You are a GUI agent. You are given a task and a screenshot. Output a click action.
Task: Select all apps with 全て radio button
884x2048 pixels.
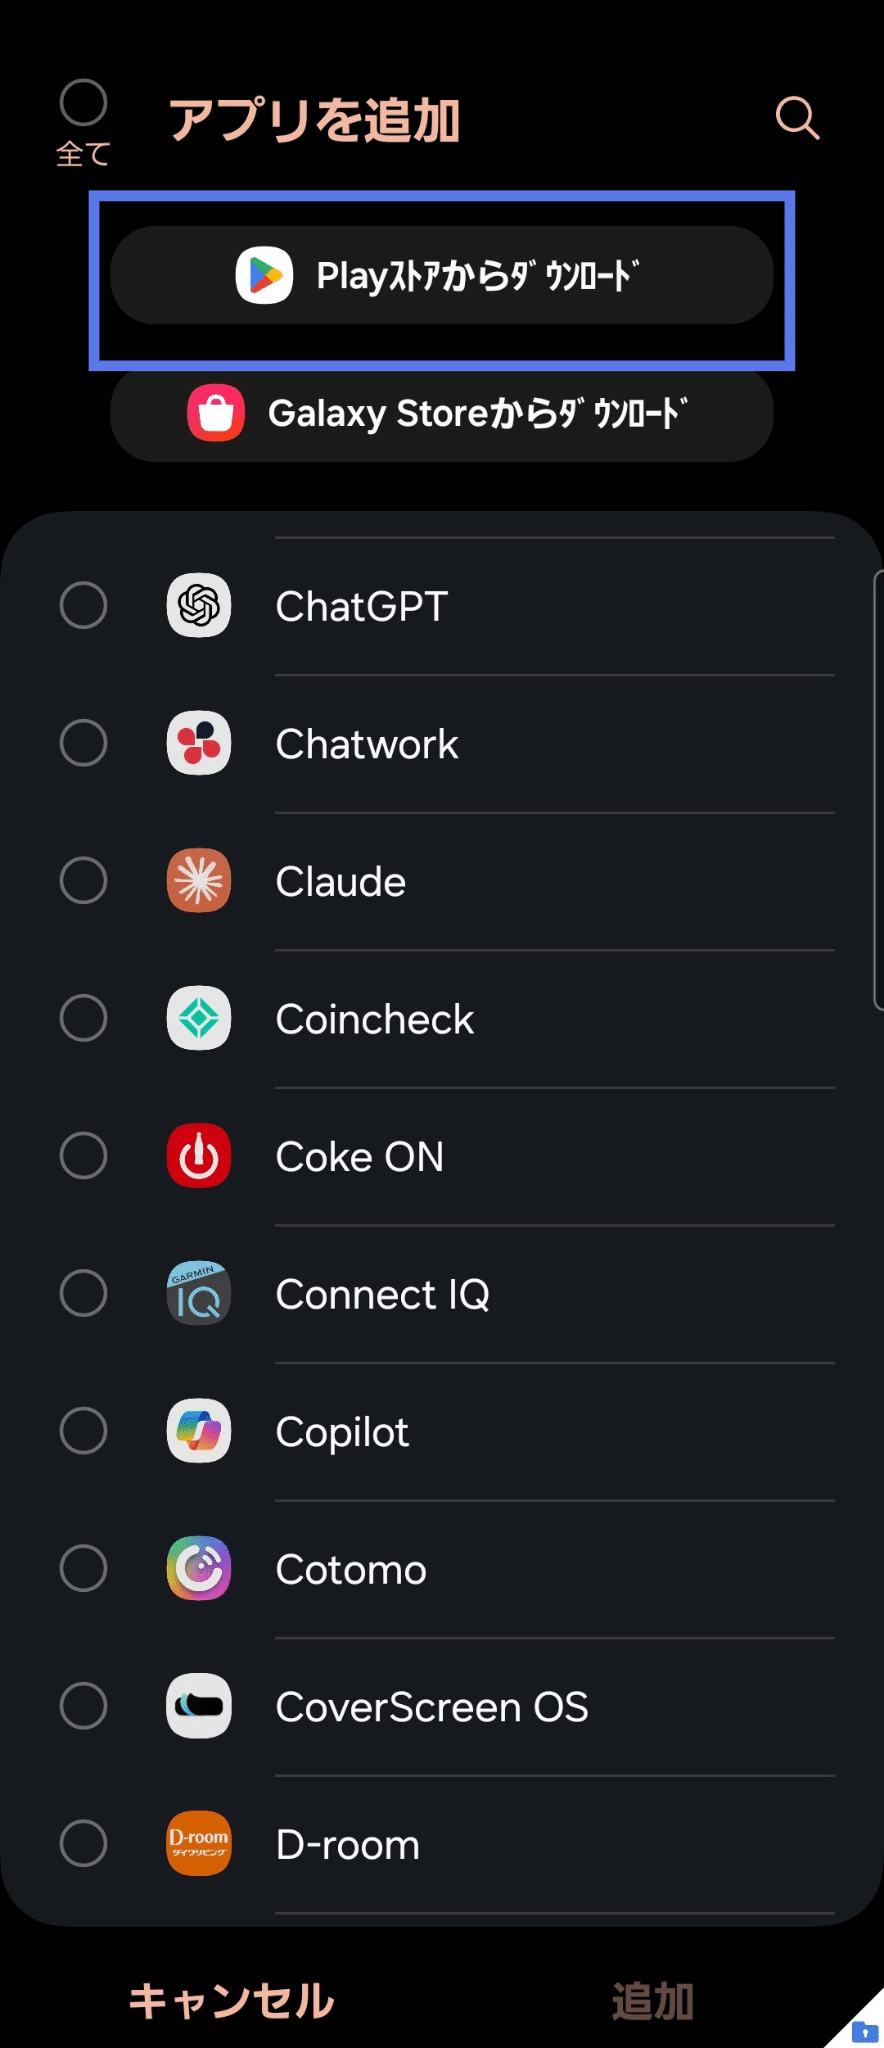click(84, 103)
